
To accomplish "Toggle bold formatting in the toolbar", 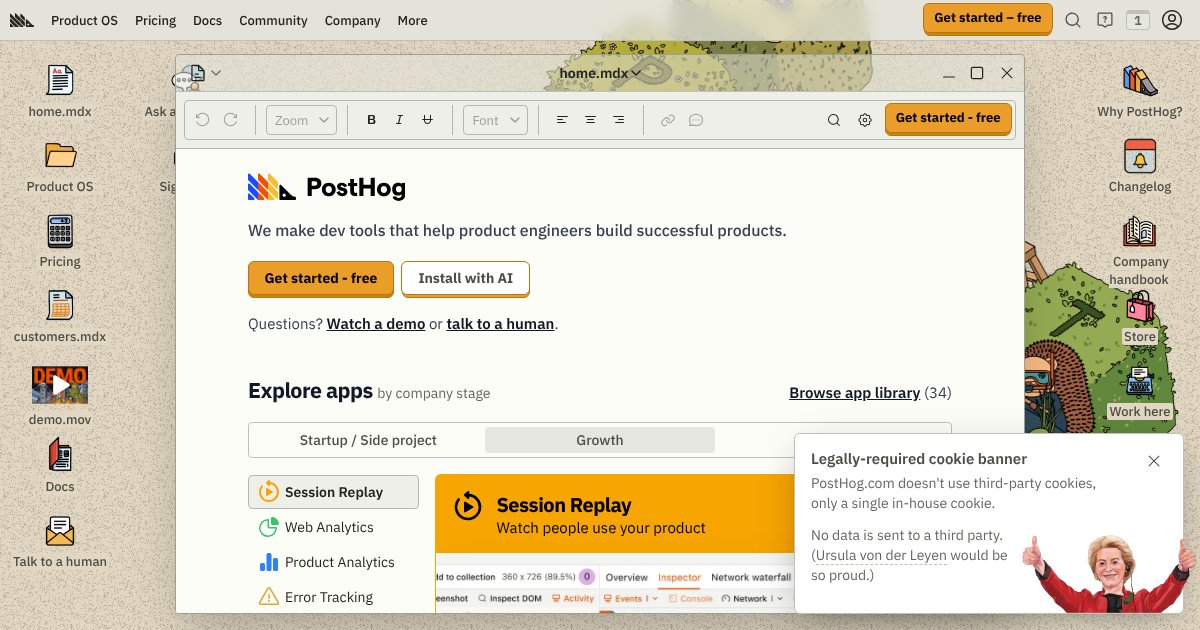I will pyautogui.click(x=371, y=120).
